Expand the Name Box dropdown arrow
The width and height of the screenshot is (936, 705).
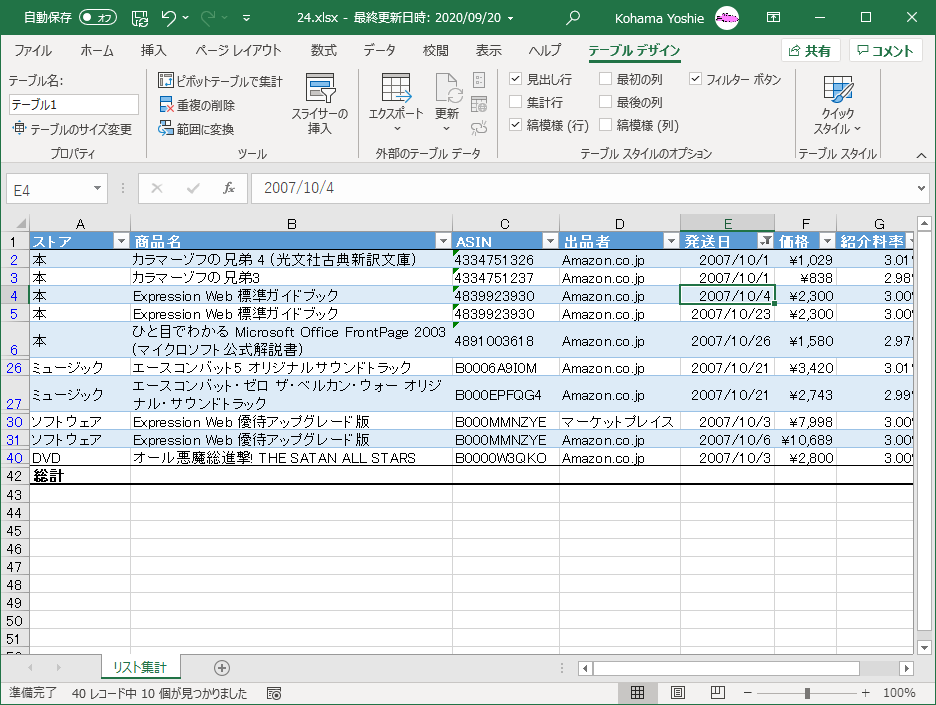97,189
